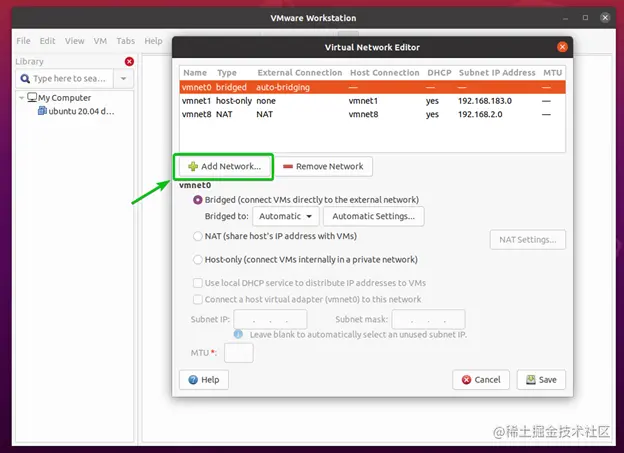Click the blue info icon near subnet hint

[238, 334]
